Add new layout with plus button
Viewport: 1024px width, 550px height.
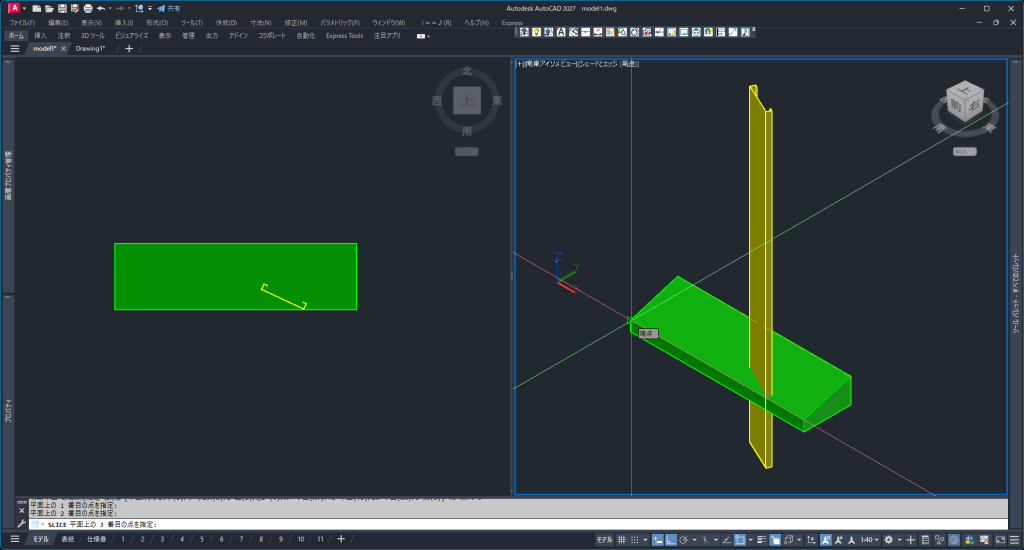[341, 539]
